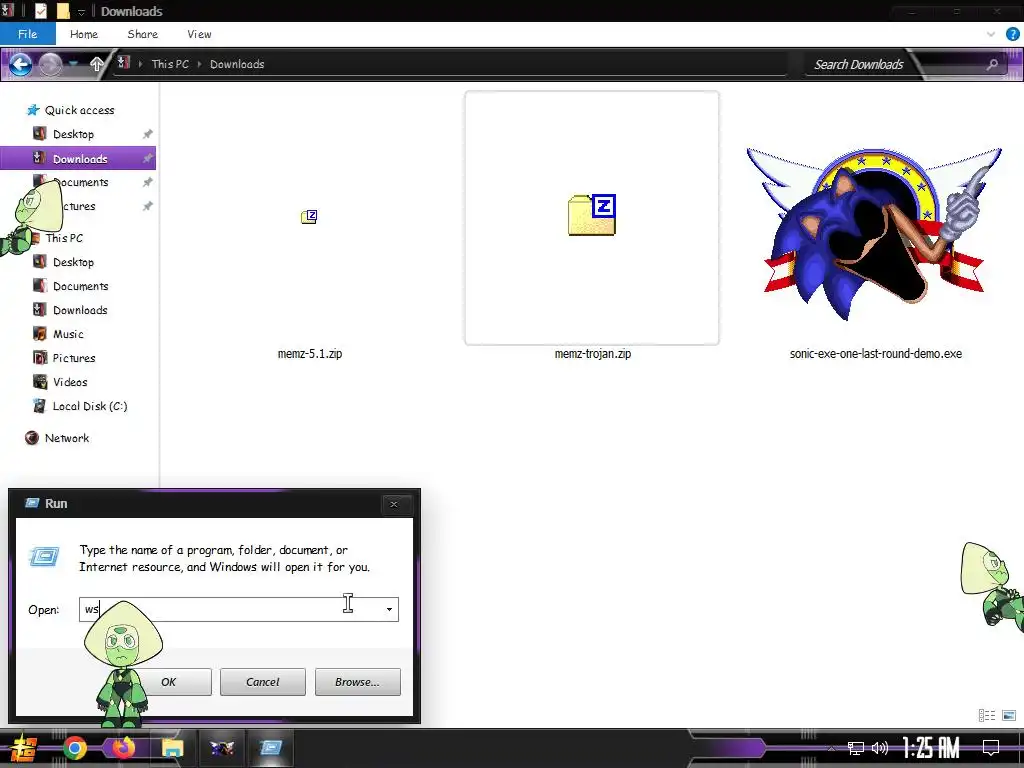Switch to the View ribbon tab

pyautogui.click(x=199, y=34)
